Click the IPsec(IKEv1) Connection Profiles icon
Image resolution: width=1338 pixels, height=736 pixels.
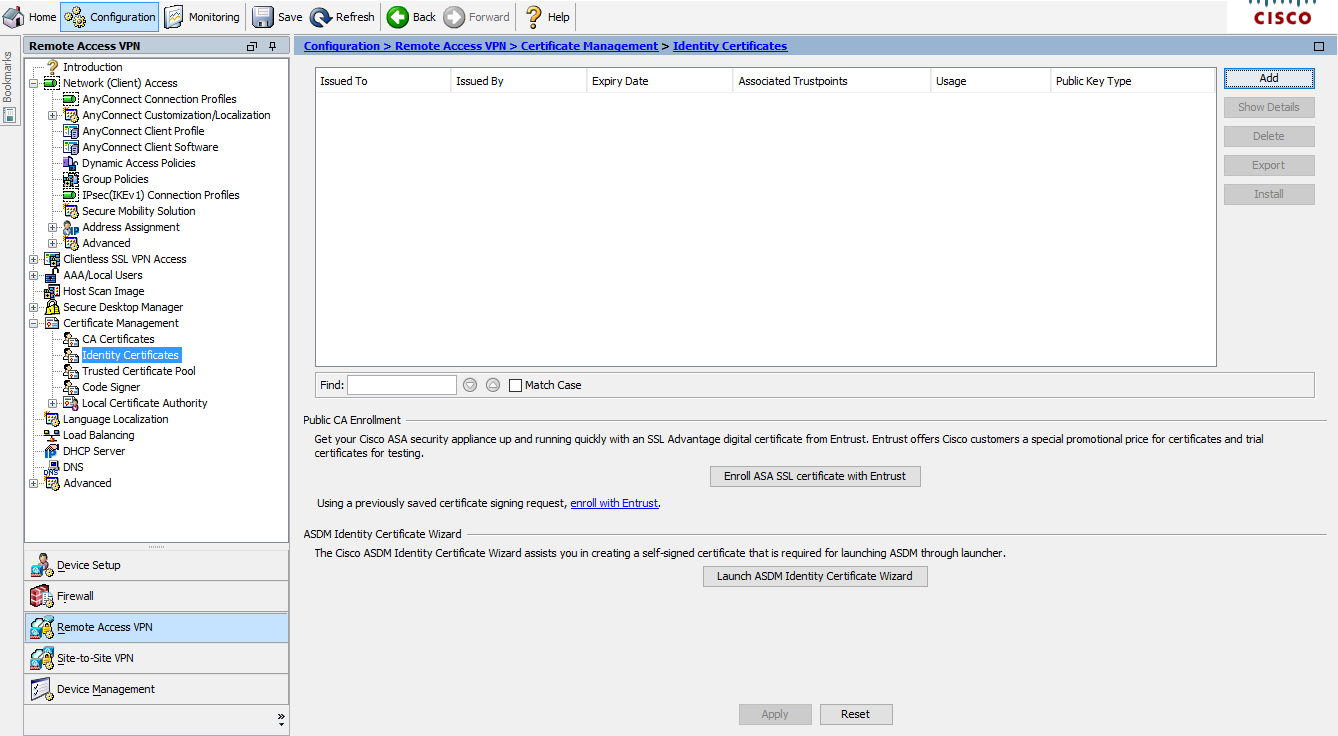pyautogui.click(x=71, y=195)
